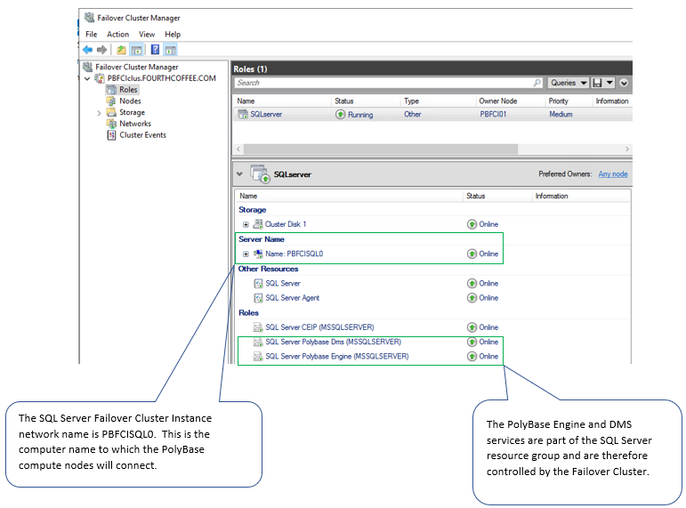Select Networks in the console tree

coord(135,124)
